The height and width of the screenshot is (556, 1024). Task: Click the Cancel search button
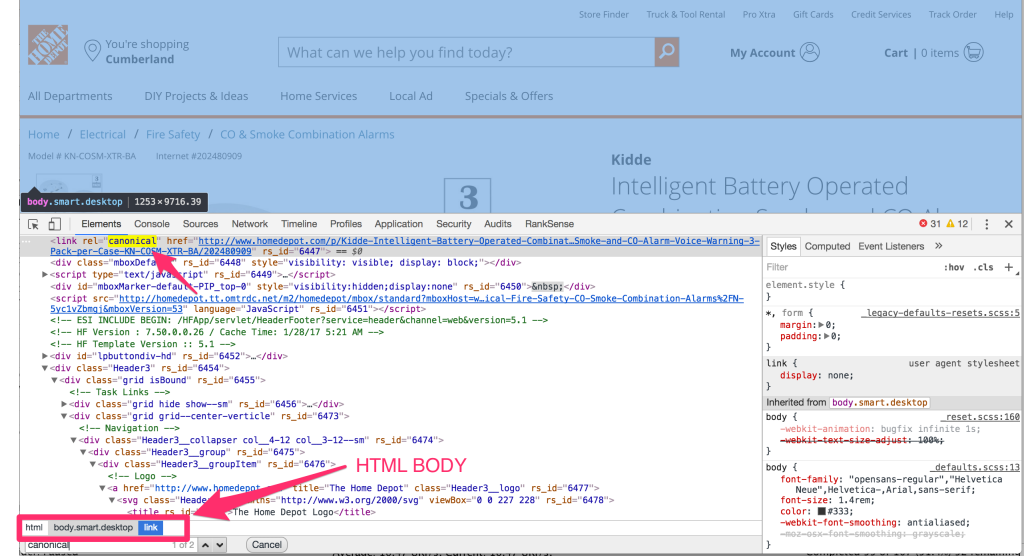pyautogui.click(x=266, y=545)
